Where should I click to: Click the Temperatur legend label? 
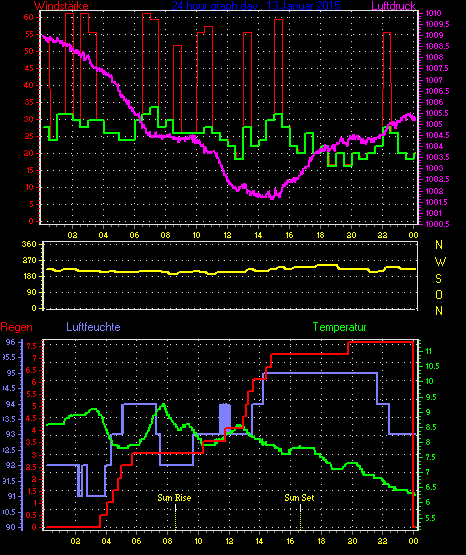click(x=339, y=327)
